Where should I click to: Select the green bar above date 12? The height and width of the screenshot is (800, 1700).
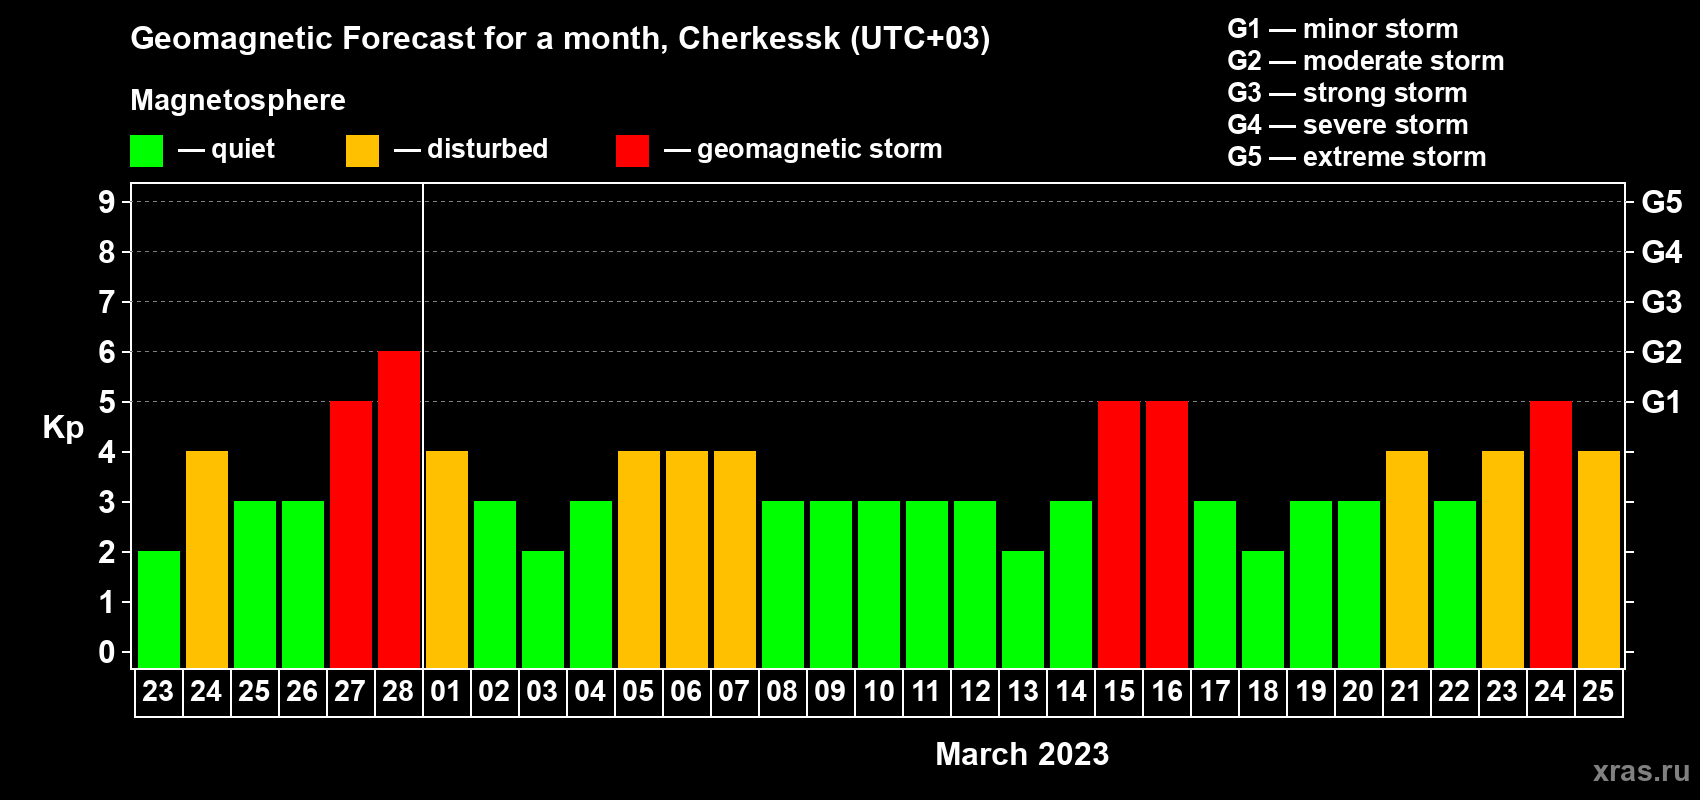point(975,585)
